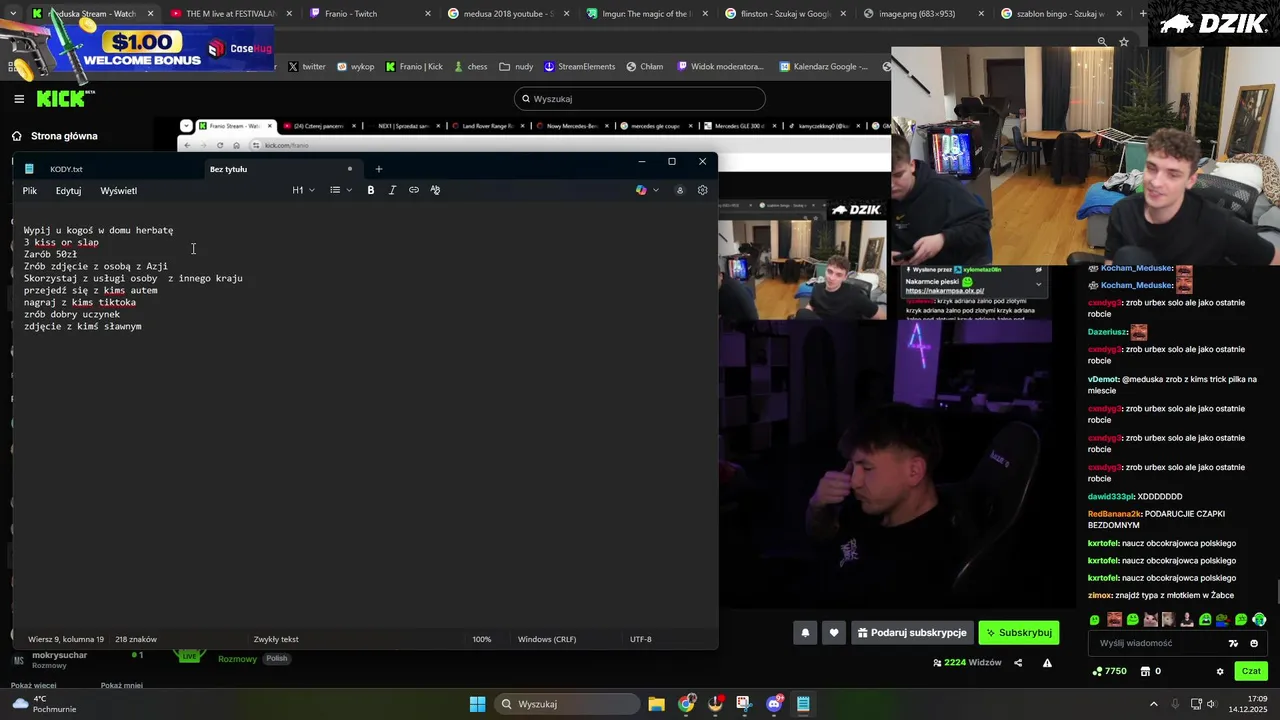Image resolution: width=1280 pixels, height=720 pixels.
Task: Change Windows (CRLF) line ending
Action: click(547, 639)
